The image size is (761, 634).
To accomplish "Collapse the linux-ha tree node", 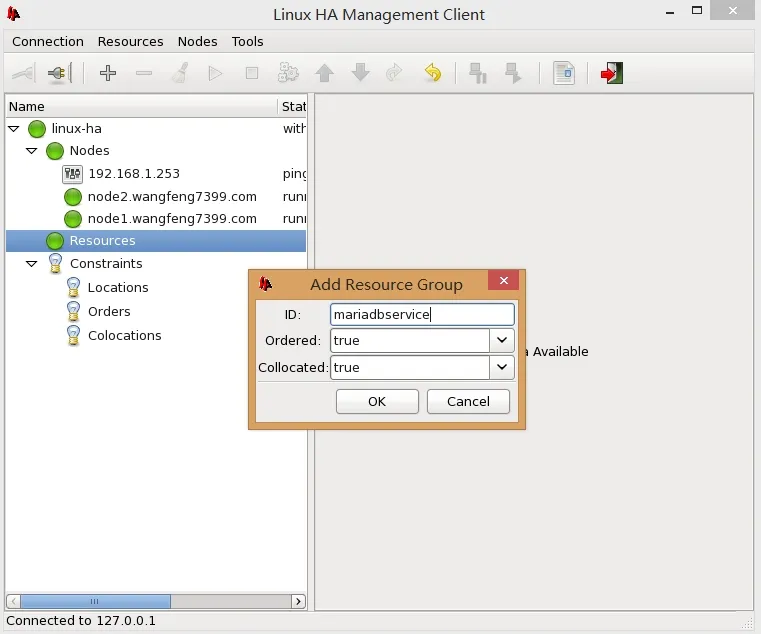I will click(x=14, y=129).
